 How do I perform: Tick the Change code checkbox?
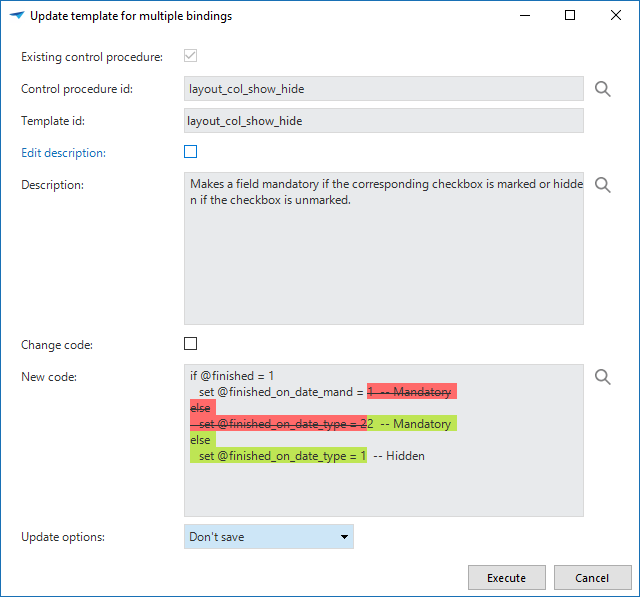point(190,344)
